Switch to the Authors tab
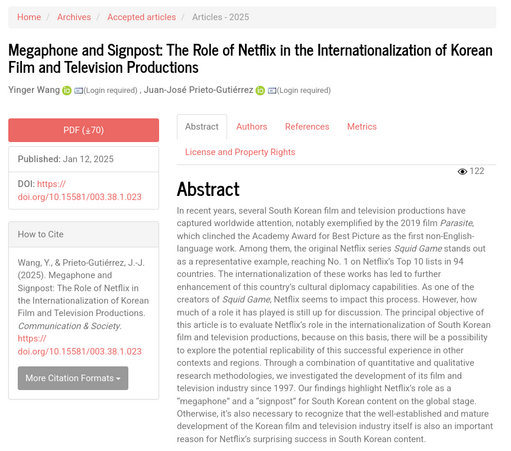 click(252, 127)
